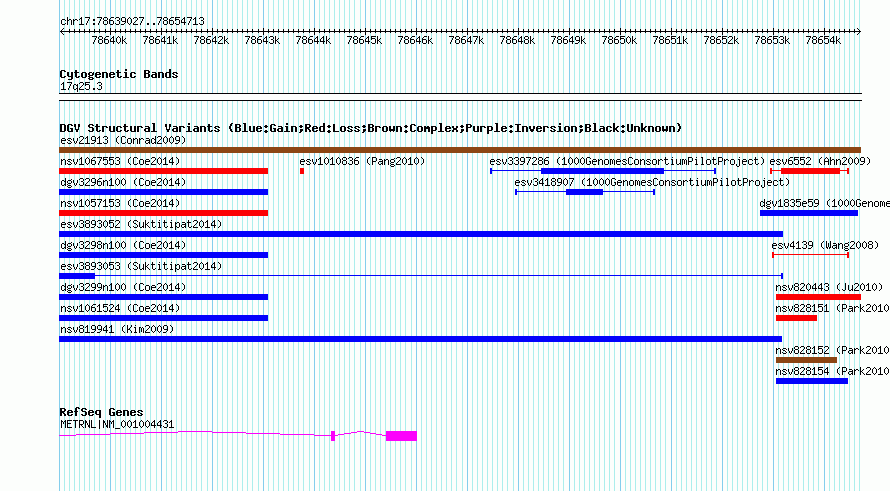Click the 78644k ruler position
Image resolution: width=890 pixels, height=491 pixels.
click(x=313, y=41)
